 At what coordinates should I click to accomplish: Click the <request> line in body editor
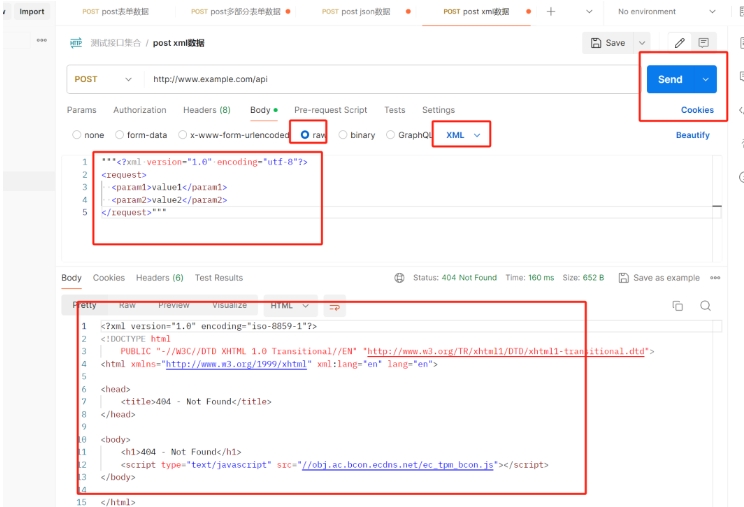tap(124, 175)
